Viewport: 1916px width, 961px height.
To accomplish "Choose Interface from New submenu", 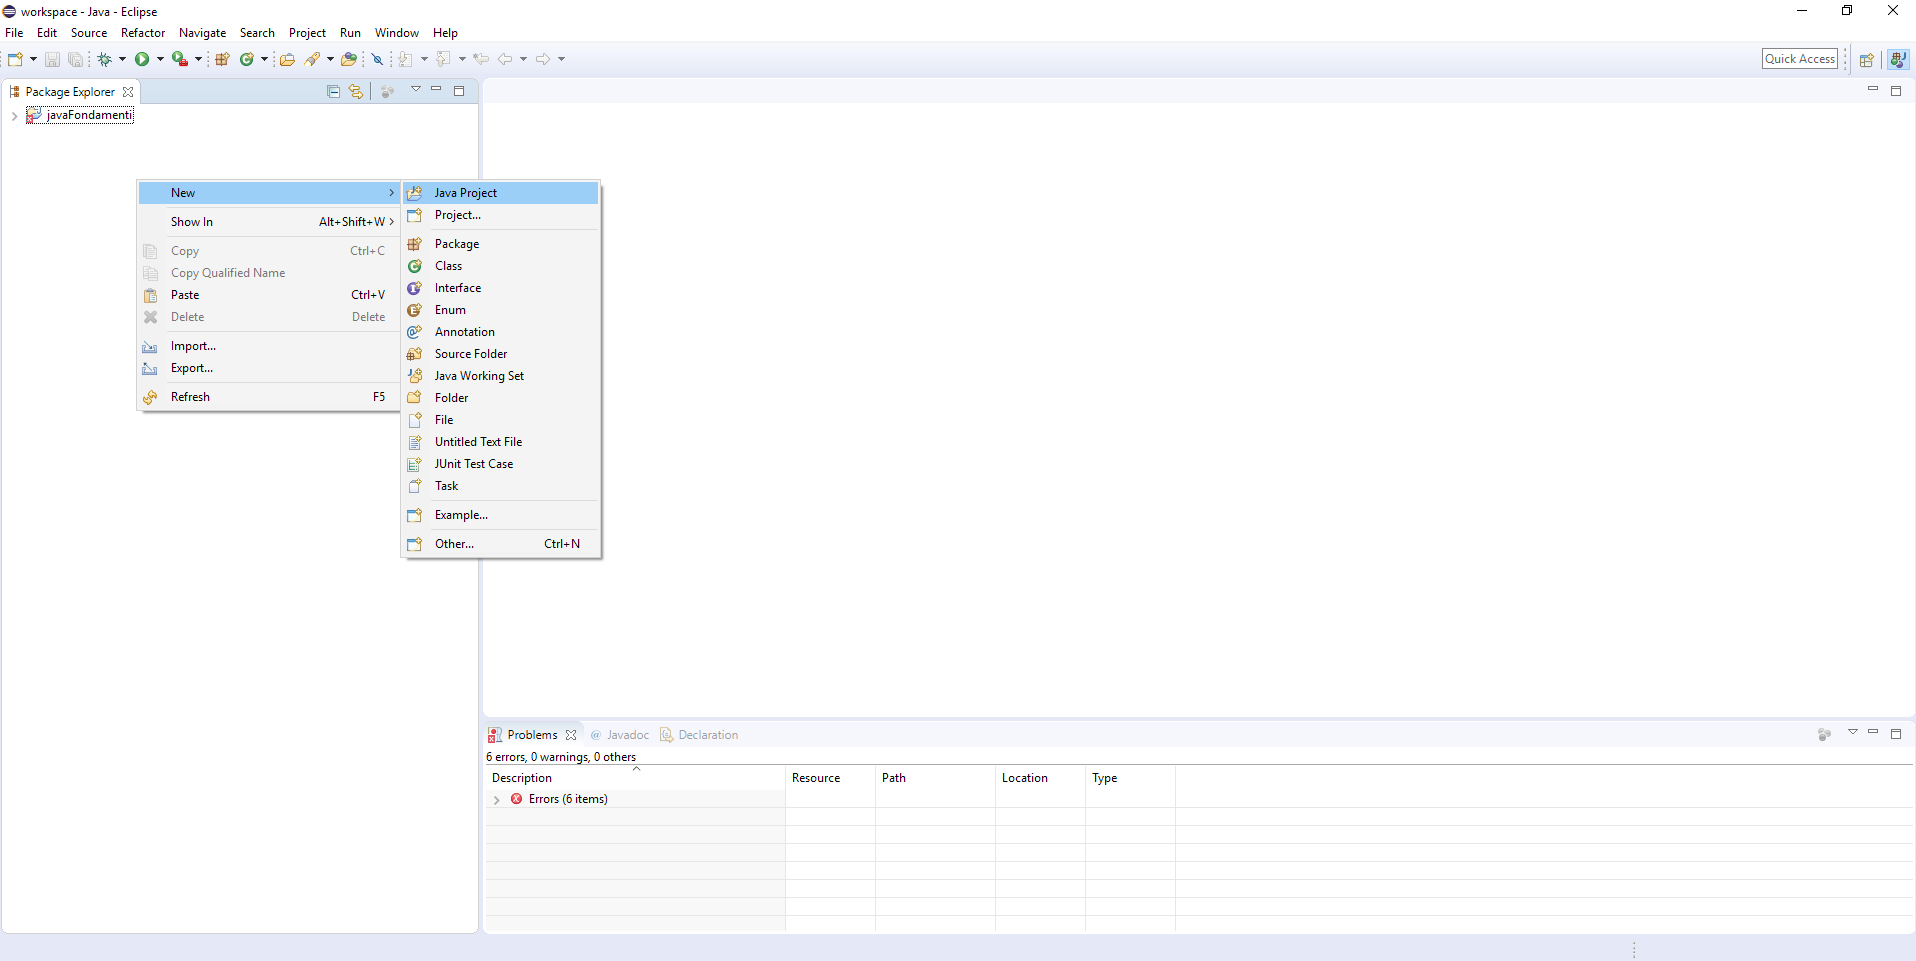I will pyautogui.click(x=500, y=288).
